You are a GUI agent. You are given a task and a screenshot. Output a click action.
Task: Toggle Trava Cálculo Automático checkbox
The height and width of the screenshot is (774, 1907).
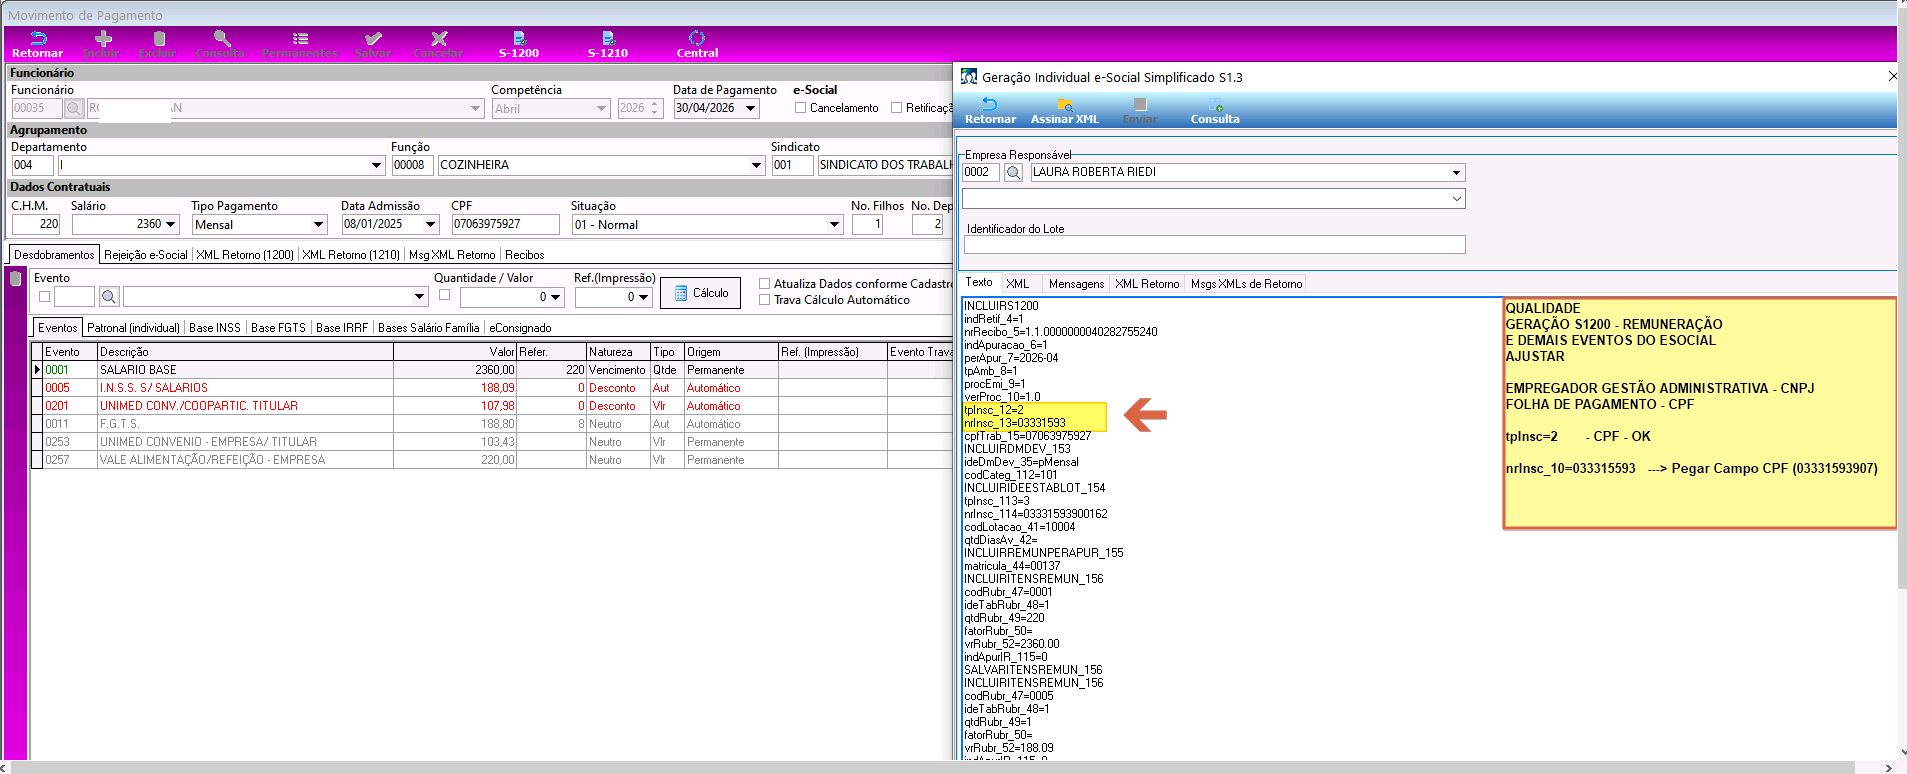pyautogui.click(x=764, y=300)
